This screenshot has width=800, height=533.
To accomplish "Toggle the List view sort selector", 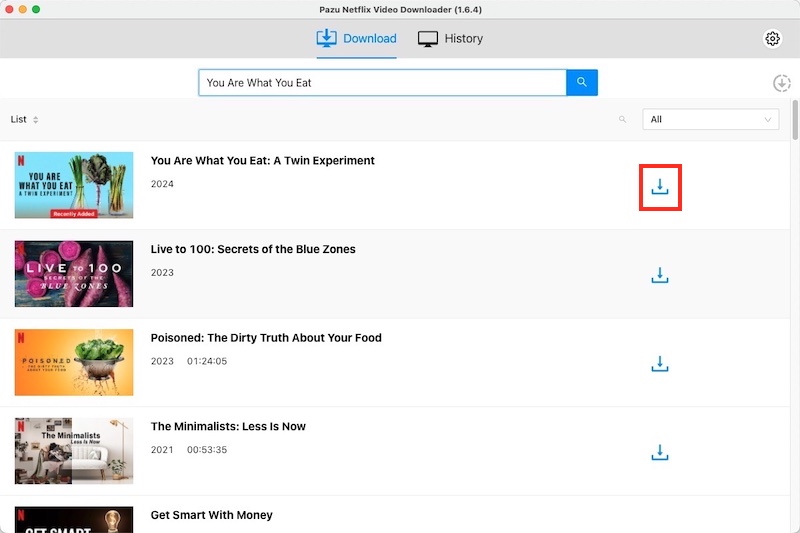I will (24, 119).
